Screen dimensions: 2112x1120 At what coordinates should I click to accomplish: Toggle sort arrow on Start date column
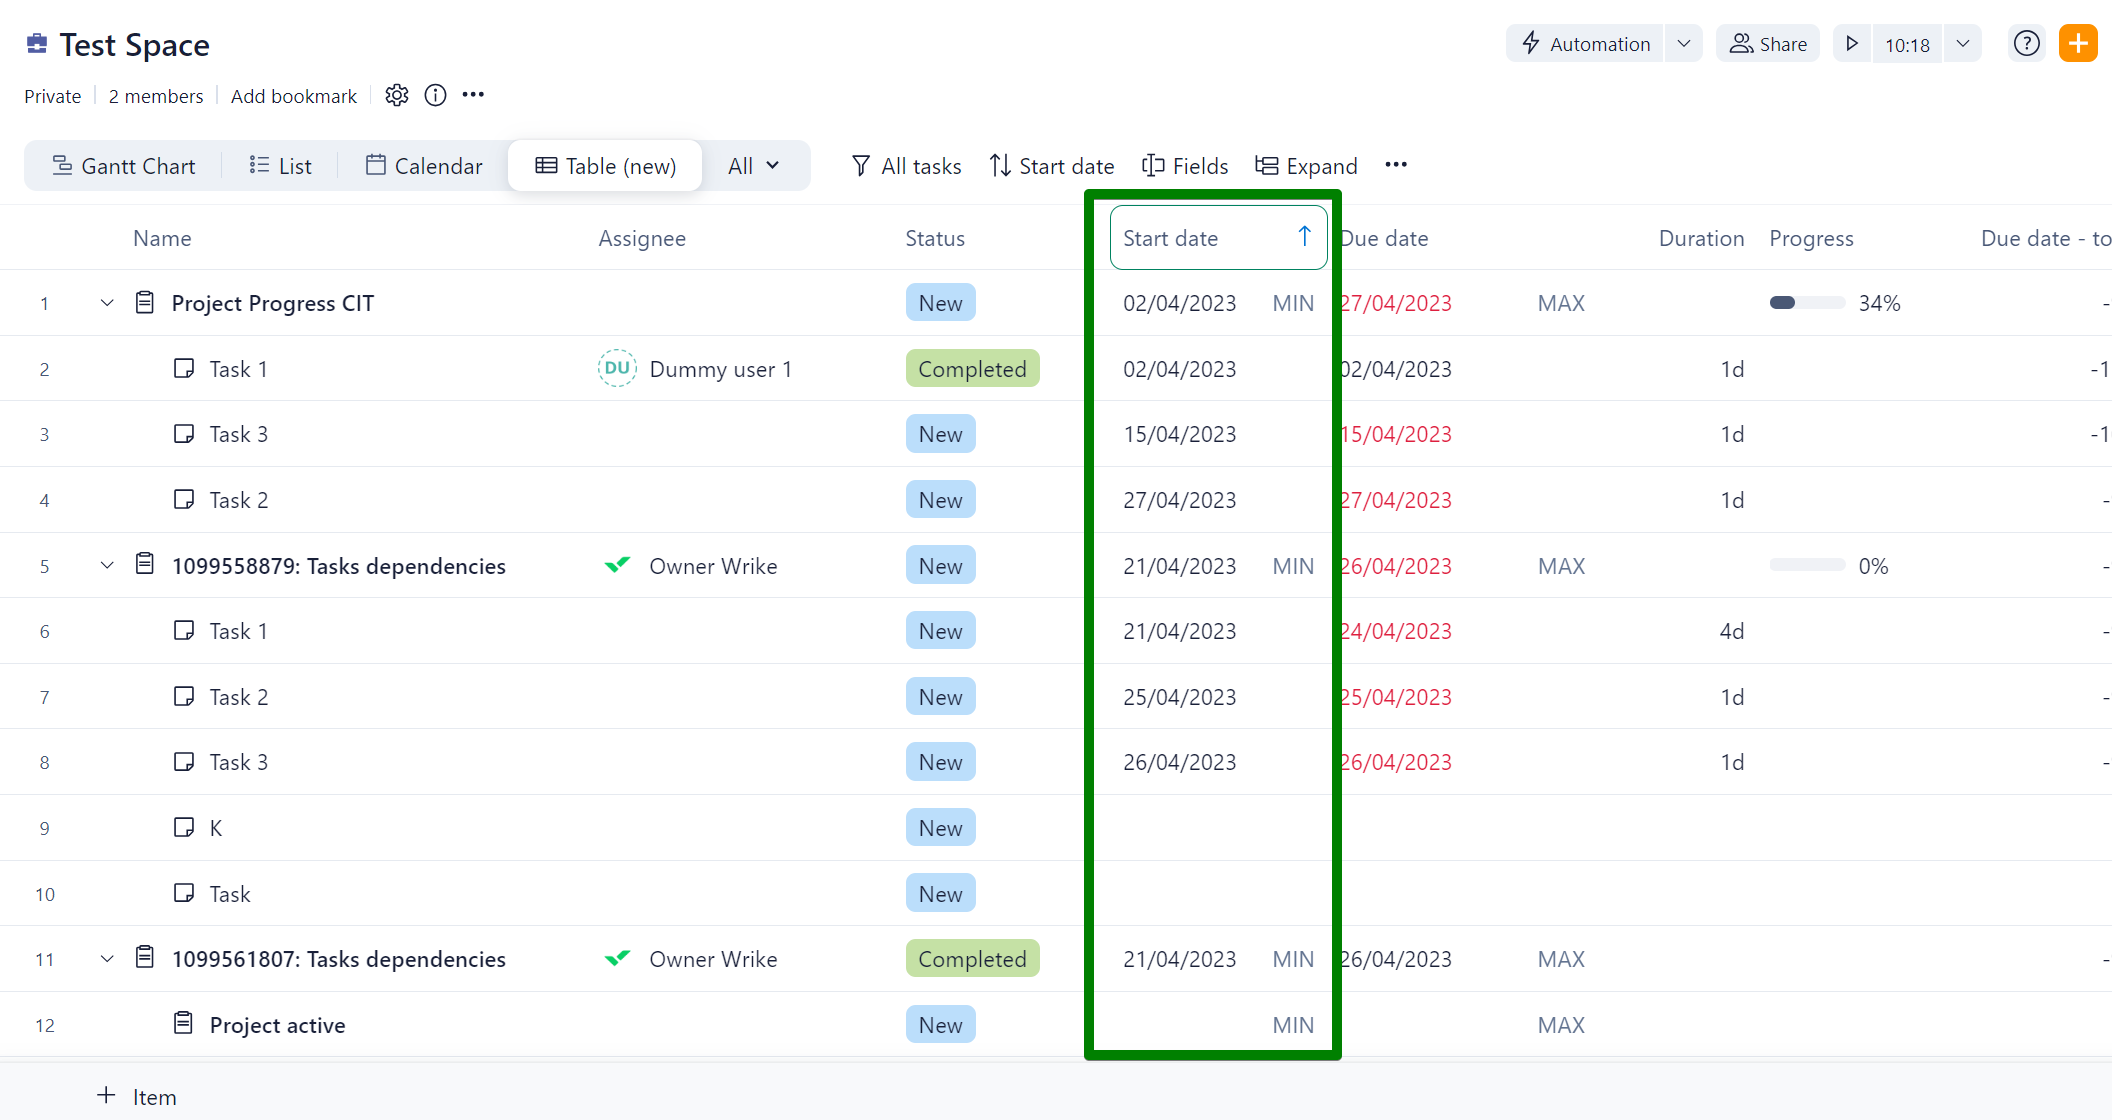pos(1304,237)
